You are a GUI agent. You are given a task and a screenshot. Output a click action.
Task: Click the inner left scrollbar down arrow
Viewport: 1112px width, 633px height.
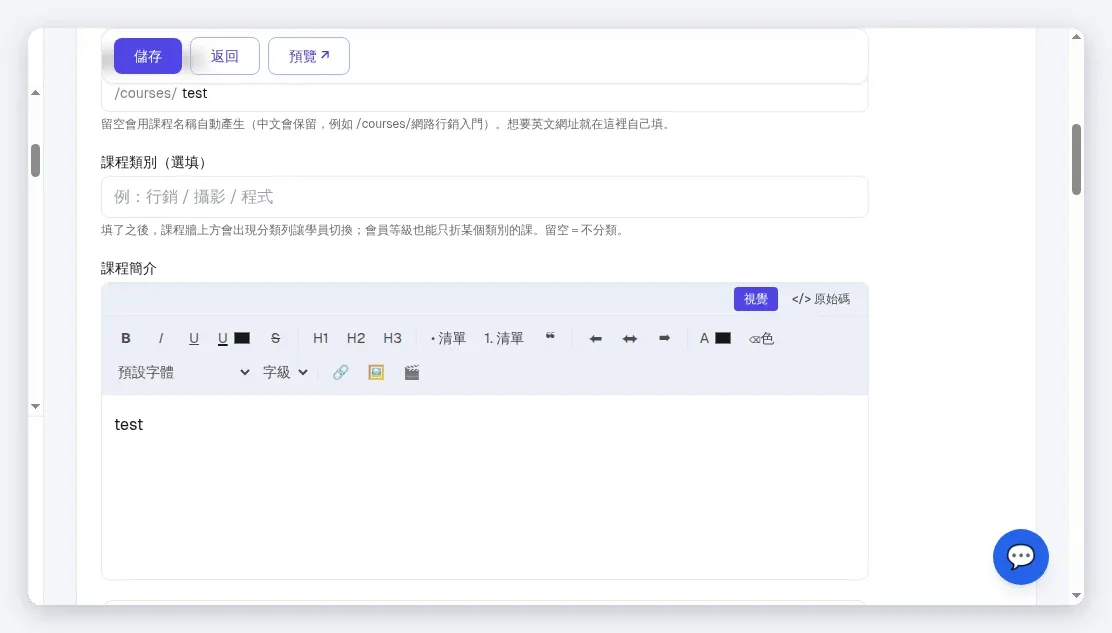tap(35, 406)
